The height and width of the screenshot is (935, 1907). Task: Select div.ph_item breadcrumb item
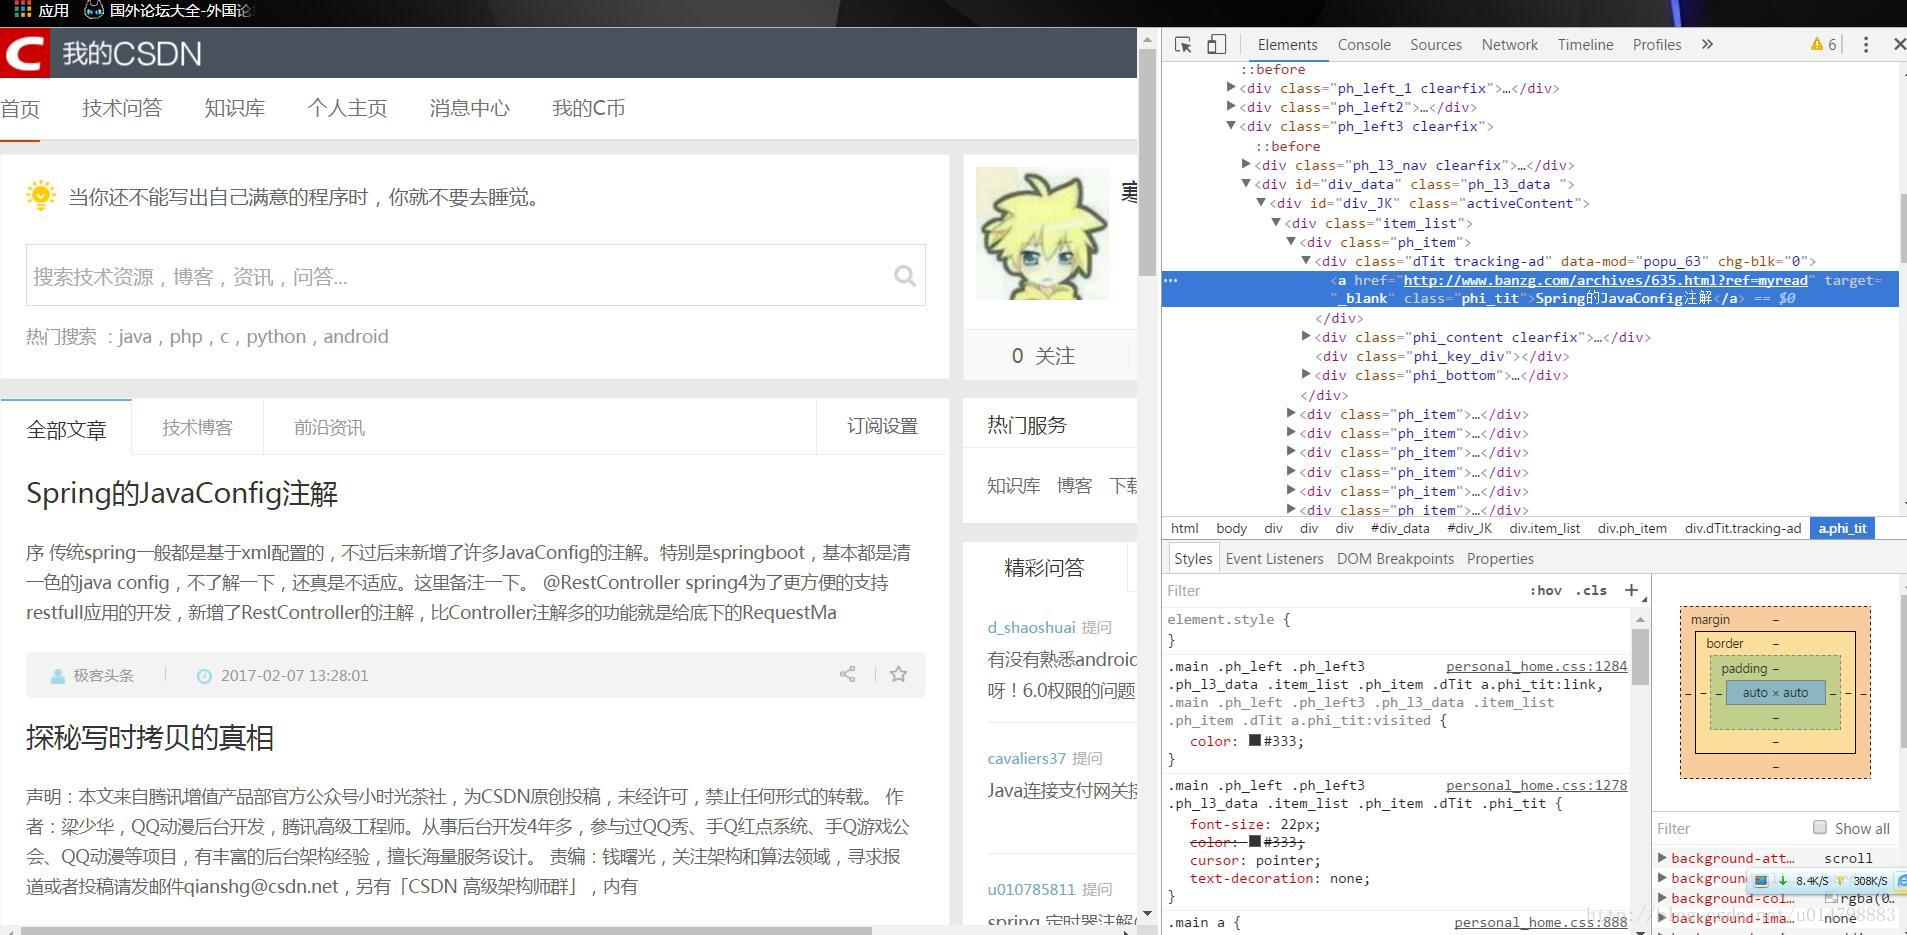click(x=1632, y=528)
